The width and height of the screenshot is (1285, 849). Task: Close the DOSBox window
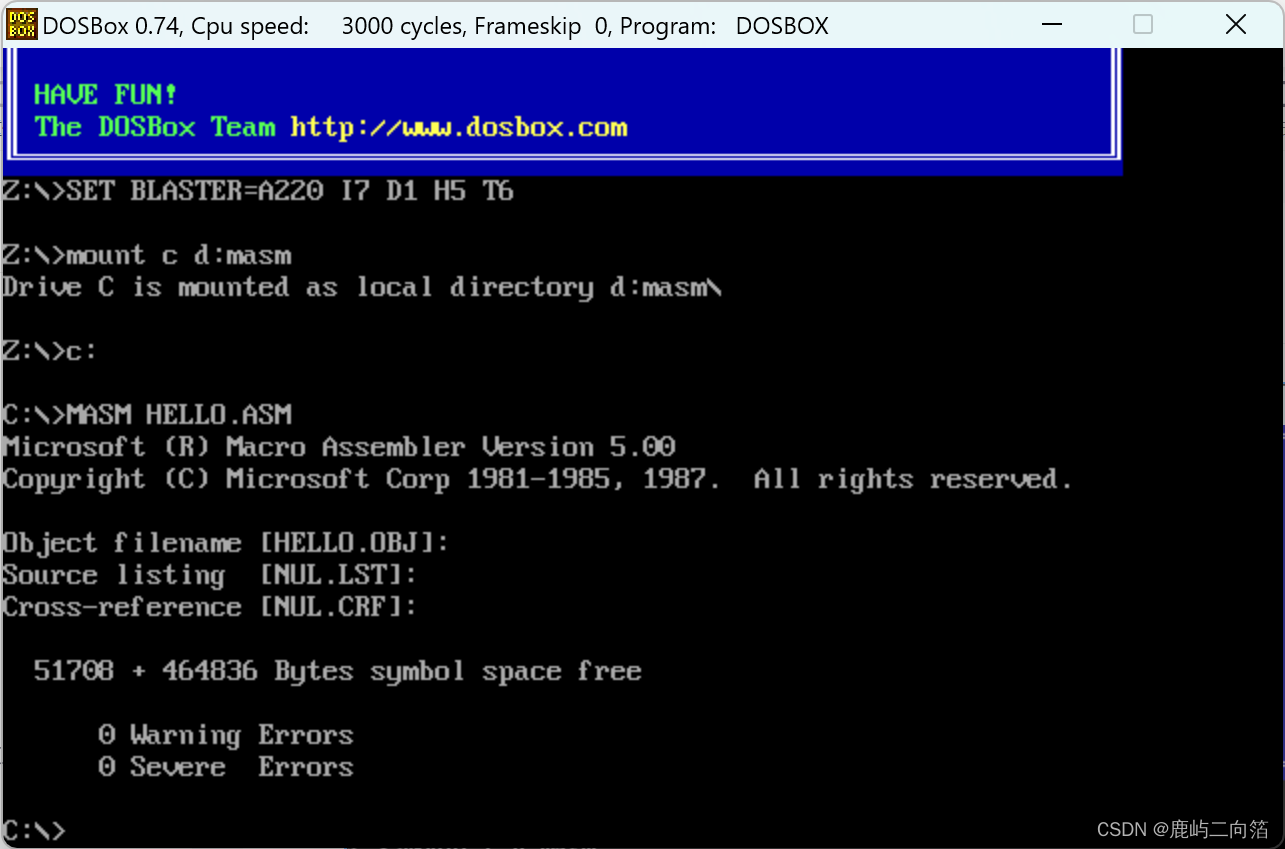pos(1236,24)
